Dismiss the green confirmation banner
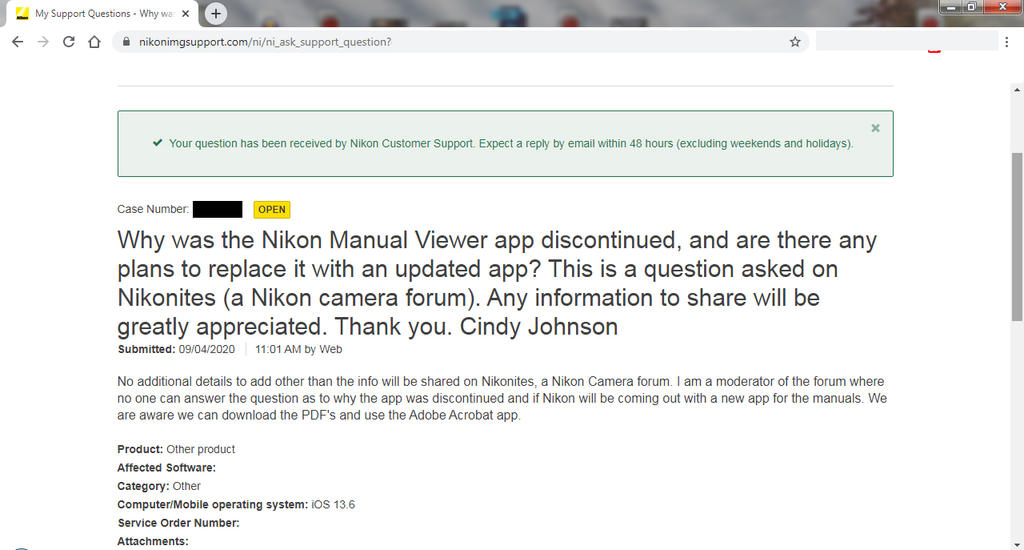The image size is (1024, 550). 875,128
